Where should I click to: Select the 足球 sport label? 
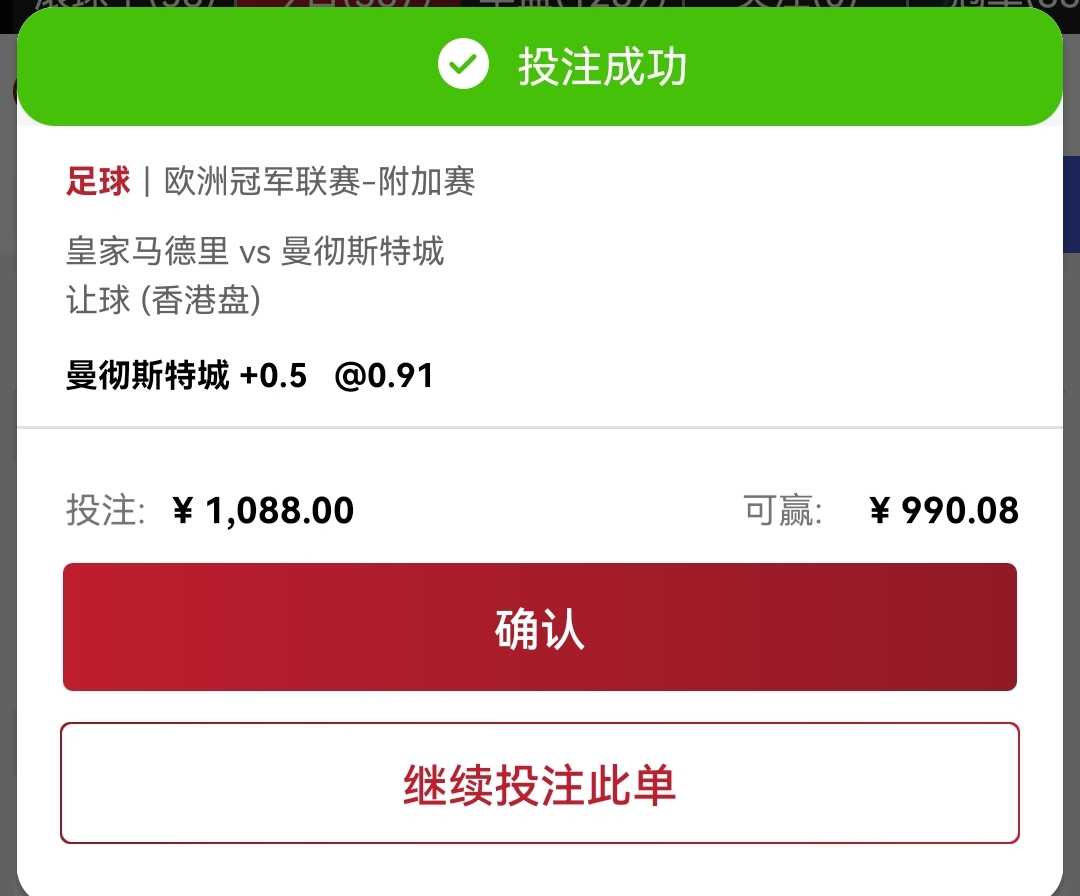(98, 182)
